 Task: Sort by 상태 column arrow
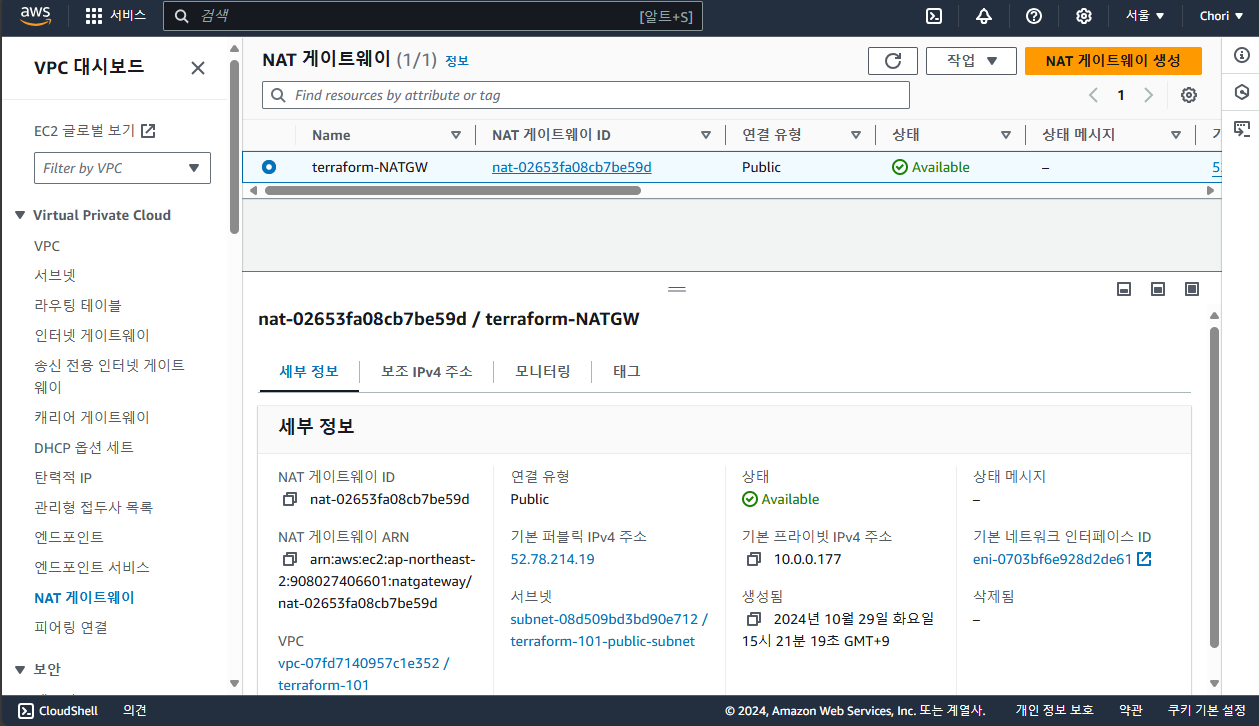(x=1006, y=135)
